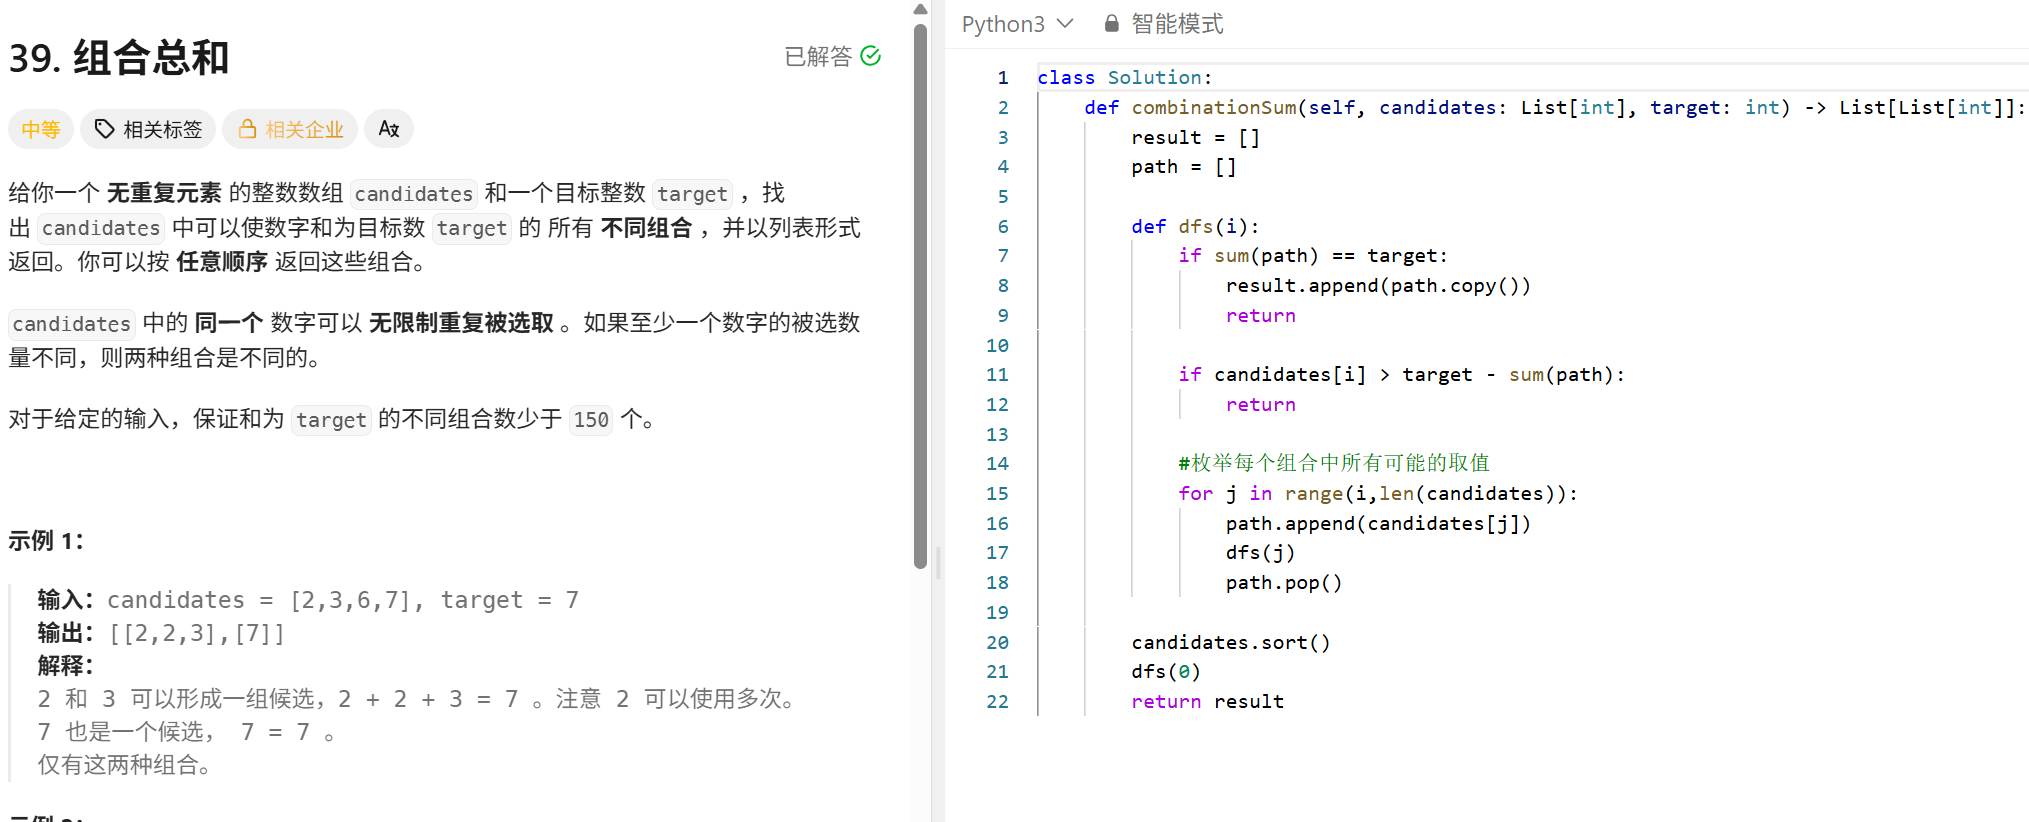Click 'path.append(candidates[j])' line

1378,523
